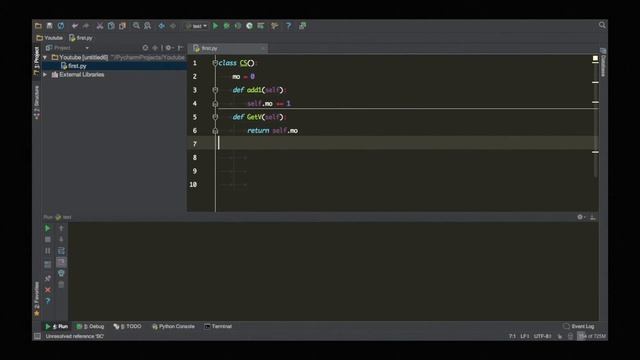Click the Redo arrow in the toolbar

pyautogui.click(x=86, y=26)
